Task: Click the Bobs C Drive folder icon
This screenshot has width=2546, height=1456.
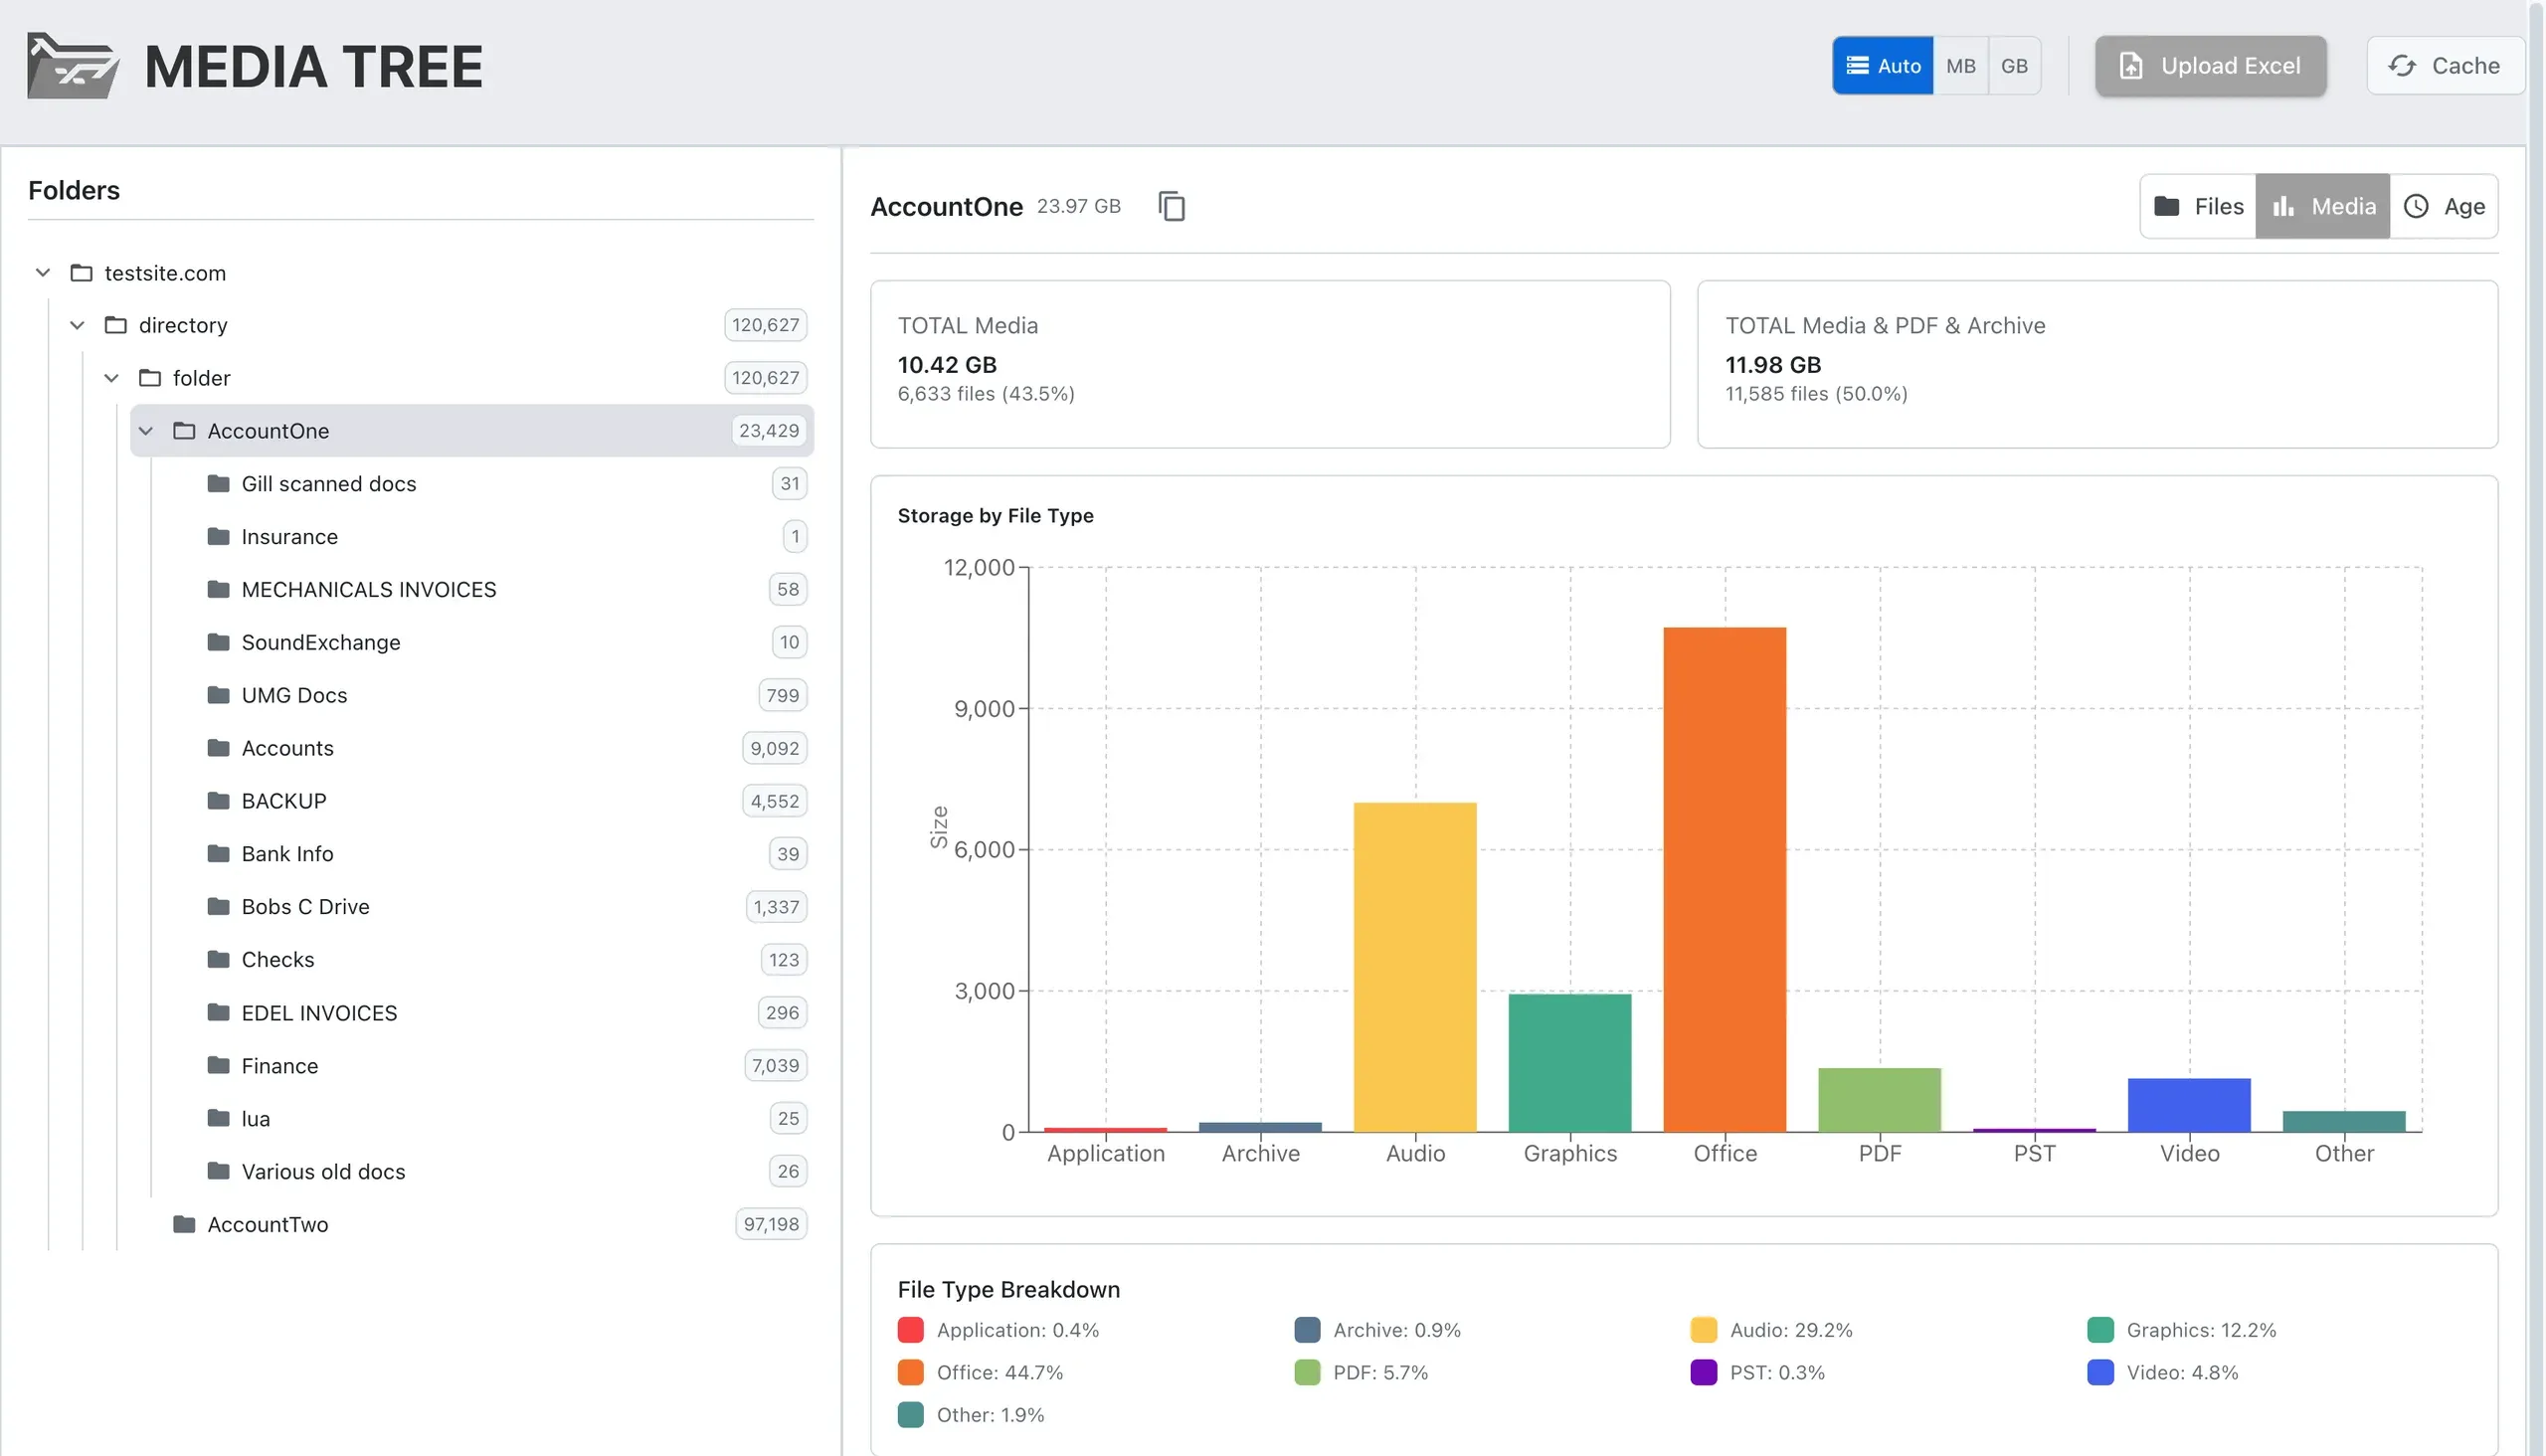Action: tap(218, 907)
